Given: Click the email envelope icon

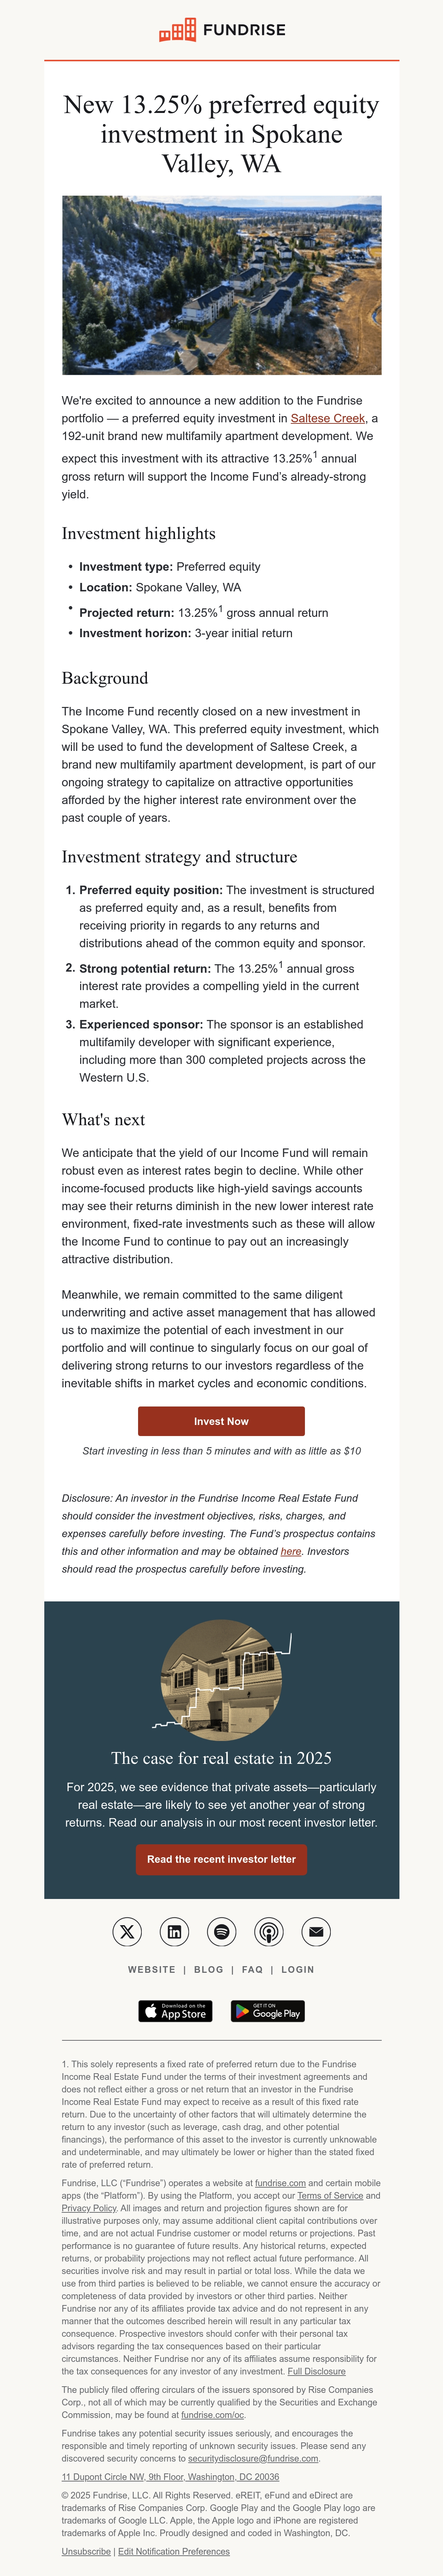Looking at the screenshot, I should point(316,1932).
